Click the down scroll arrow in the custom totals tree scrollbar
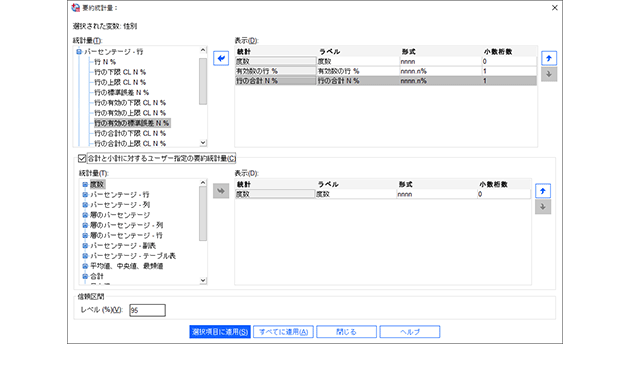630x380 pixels. pos(203,280)
